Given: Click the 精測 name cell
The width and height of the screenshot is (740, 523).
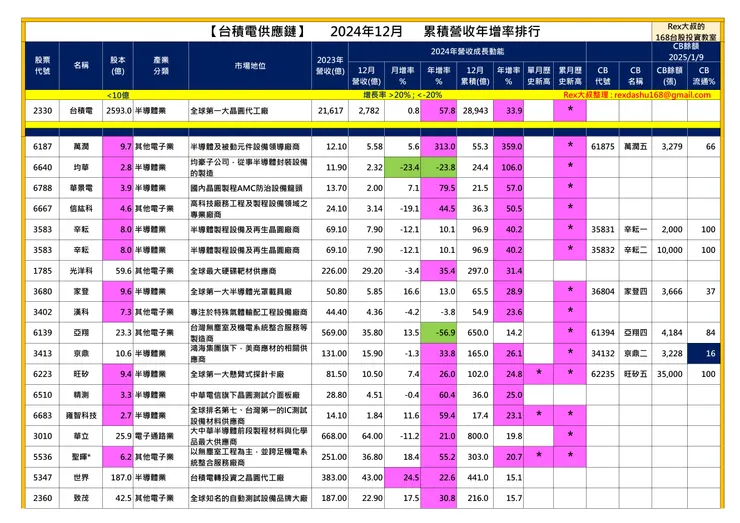Looking at the screenshot, I should click(x=81, y=395).
